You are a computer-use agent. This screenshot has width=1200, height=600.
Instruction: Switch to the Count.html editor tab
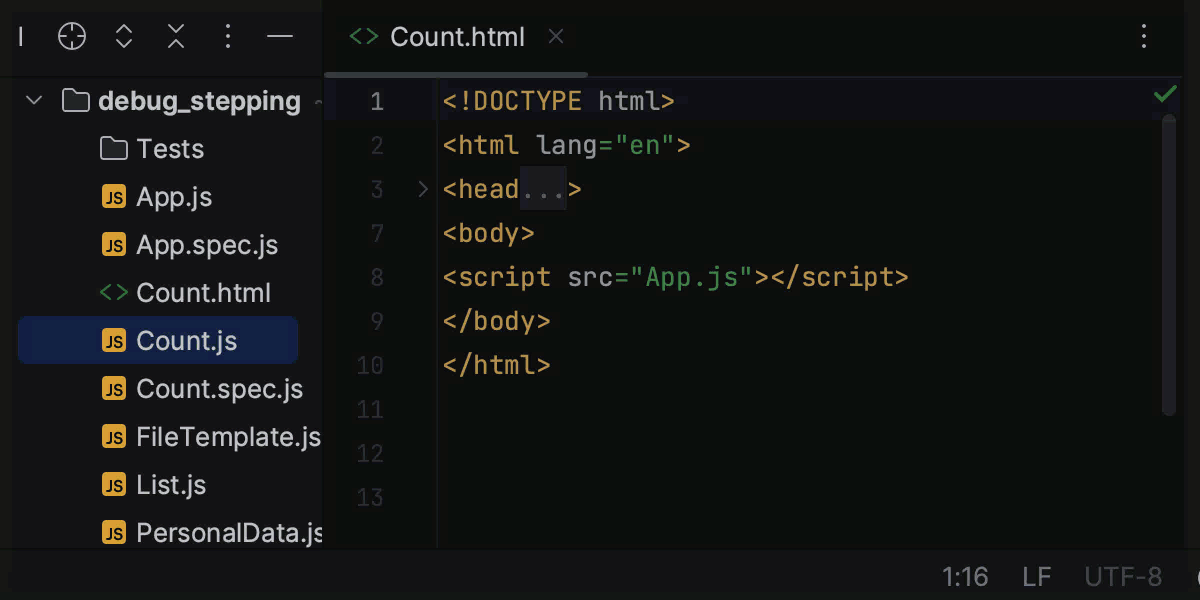click(x=457, y=37)
